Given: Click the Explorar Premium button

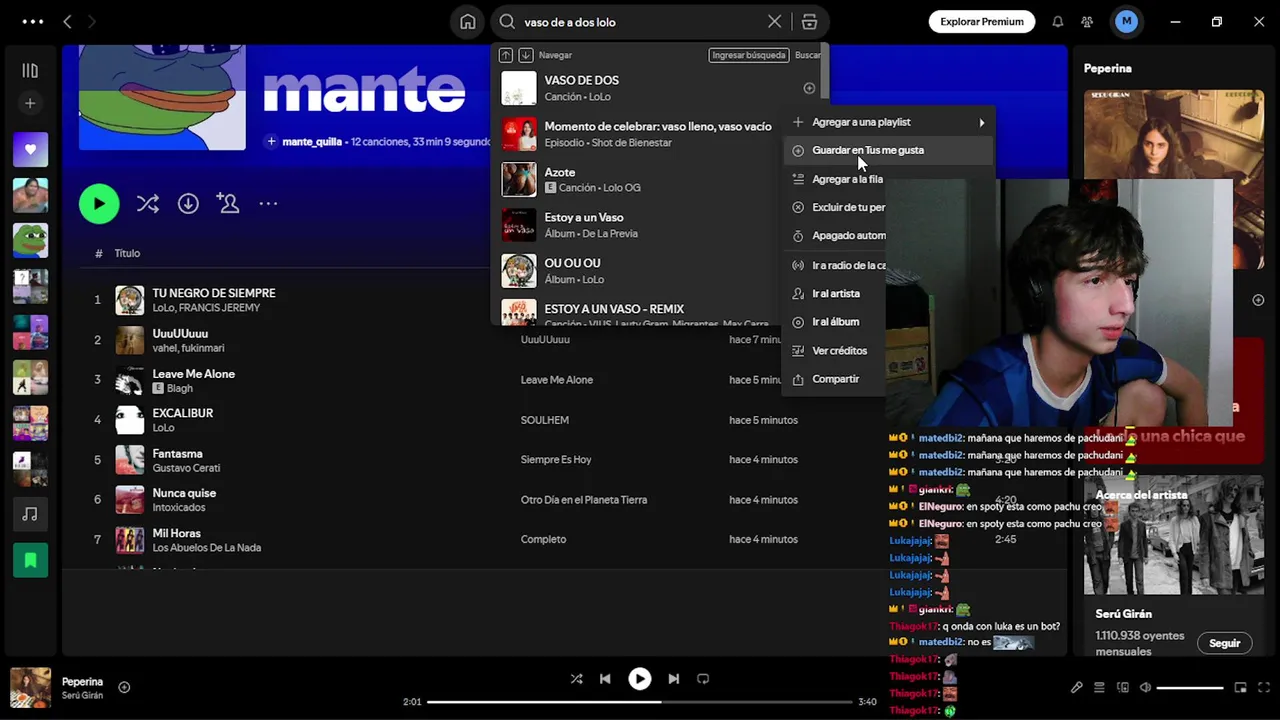Looking at the screenshot, I should coord(981,22).
